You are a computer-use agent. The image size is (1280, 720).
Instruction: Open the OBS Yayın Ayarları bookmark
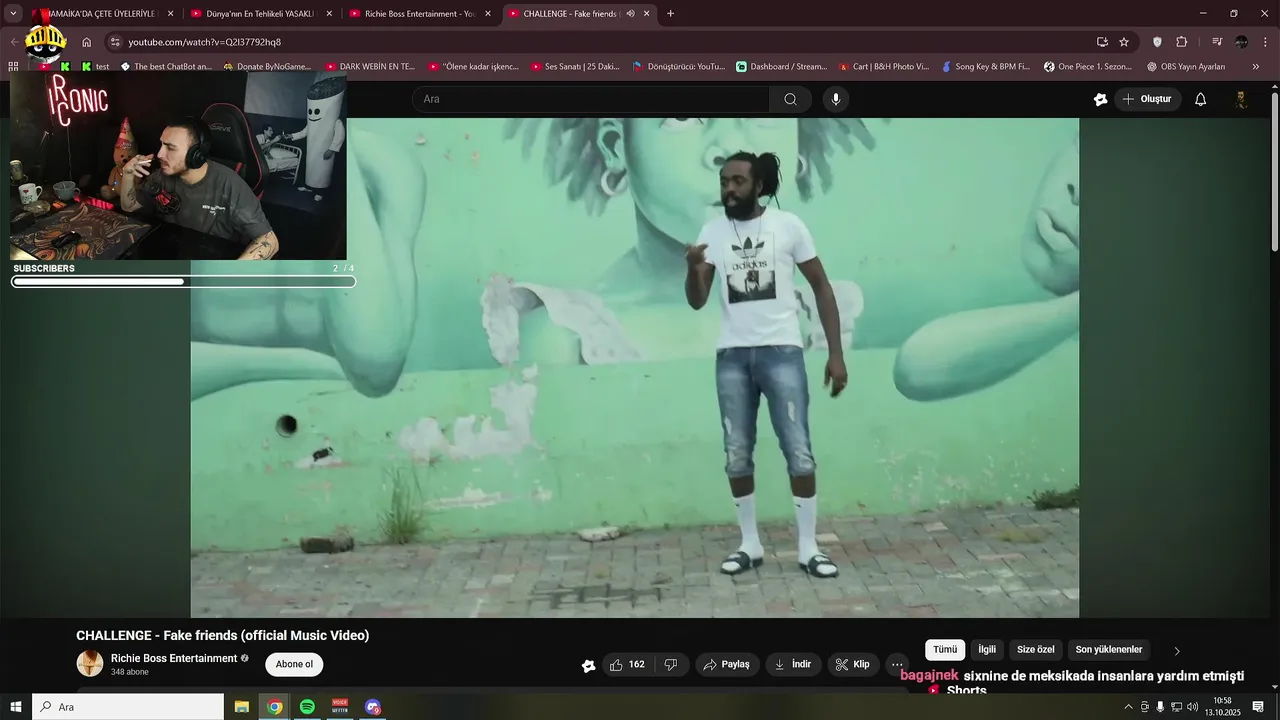pos(1186,67)
